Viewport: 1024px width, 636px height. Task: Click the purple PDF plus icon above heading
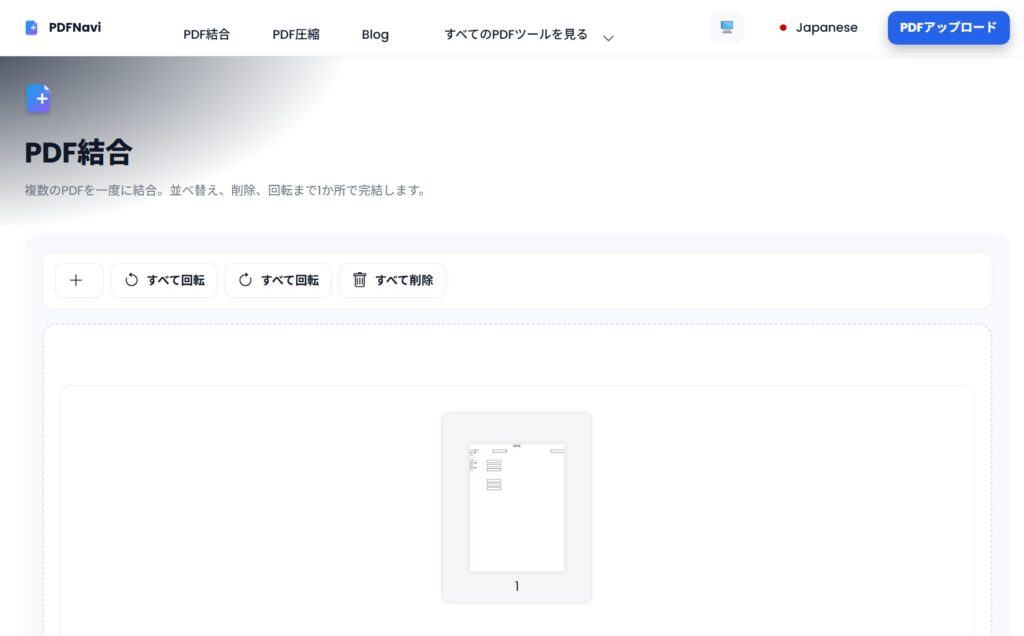tap(39, 99)
